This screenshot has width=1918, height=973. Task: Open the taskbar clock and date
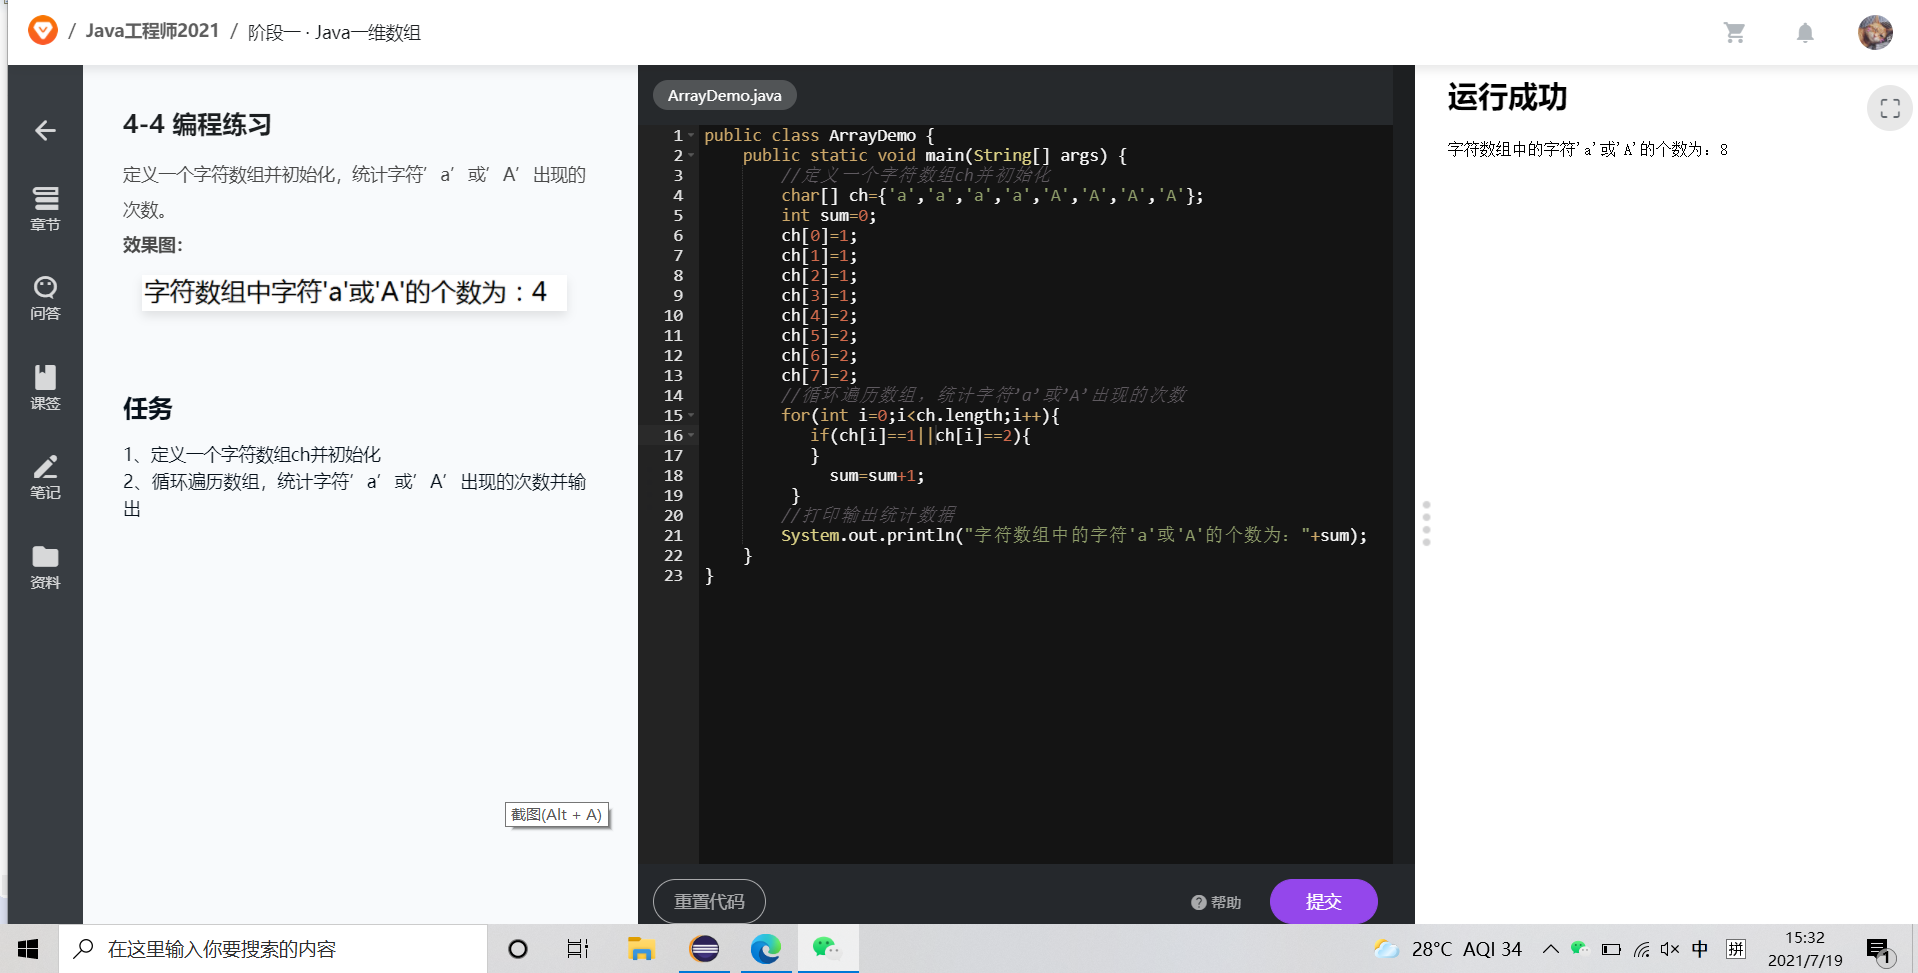point(1805,949)
